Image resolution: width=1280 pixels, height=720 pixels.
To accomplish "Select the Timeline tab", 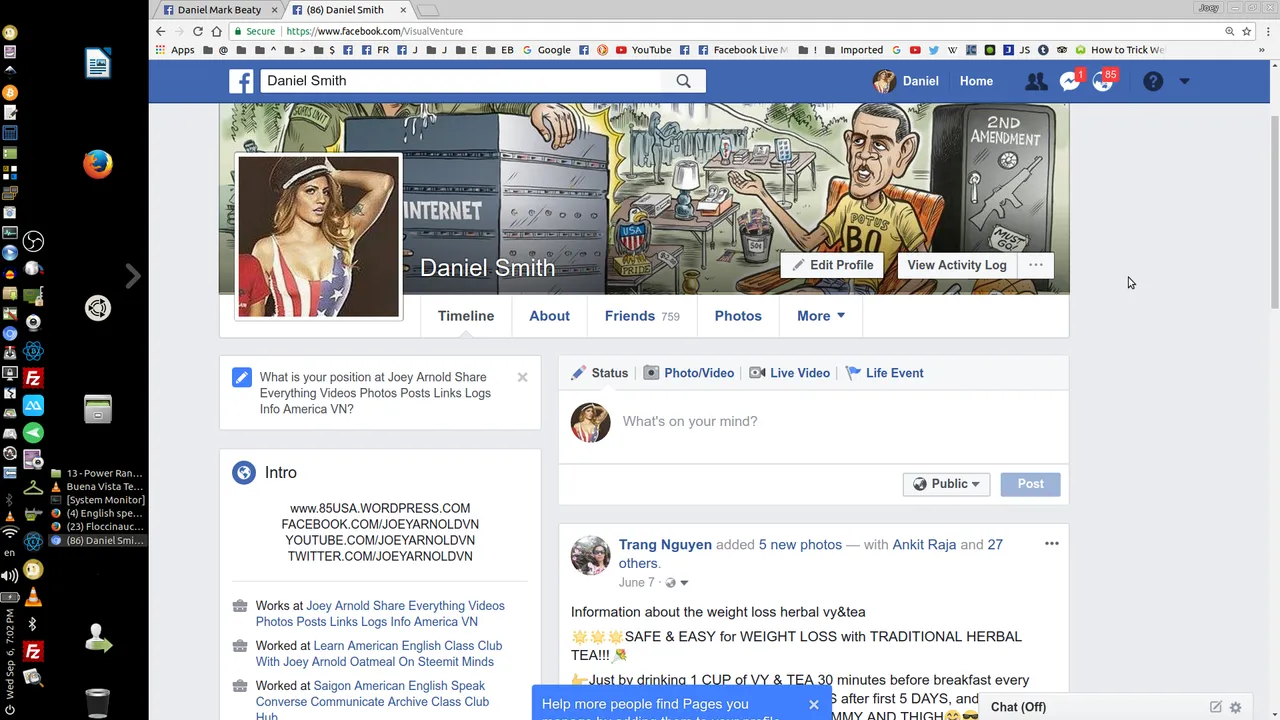I will [x=466, y=316].
